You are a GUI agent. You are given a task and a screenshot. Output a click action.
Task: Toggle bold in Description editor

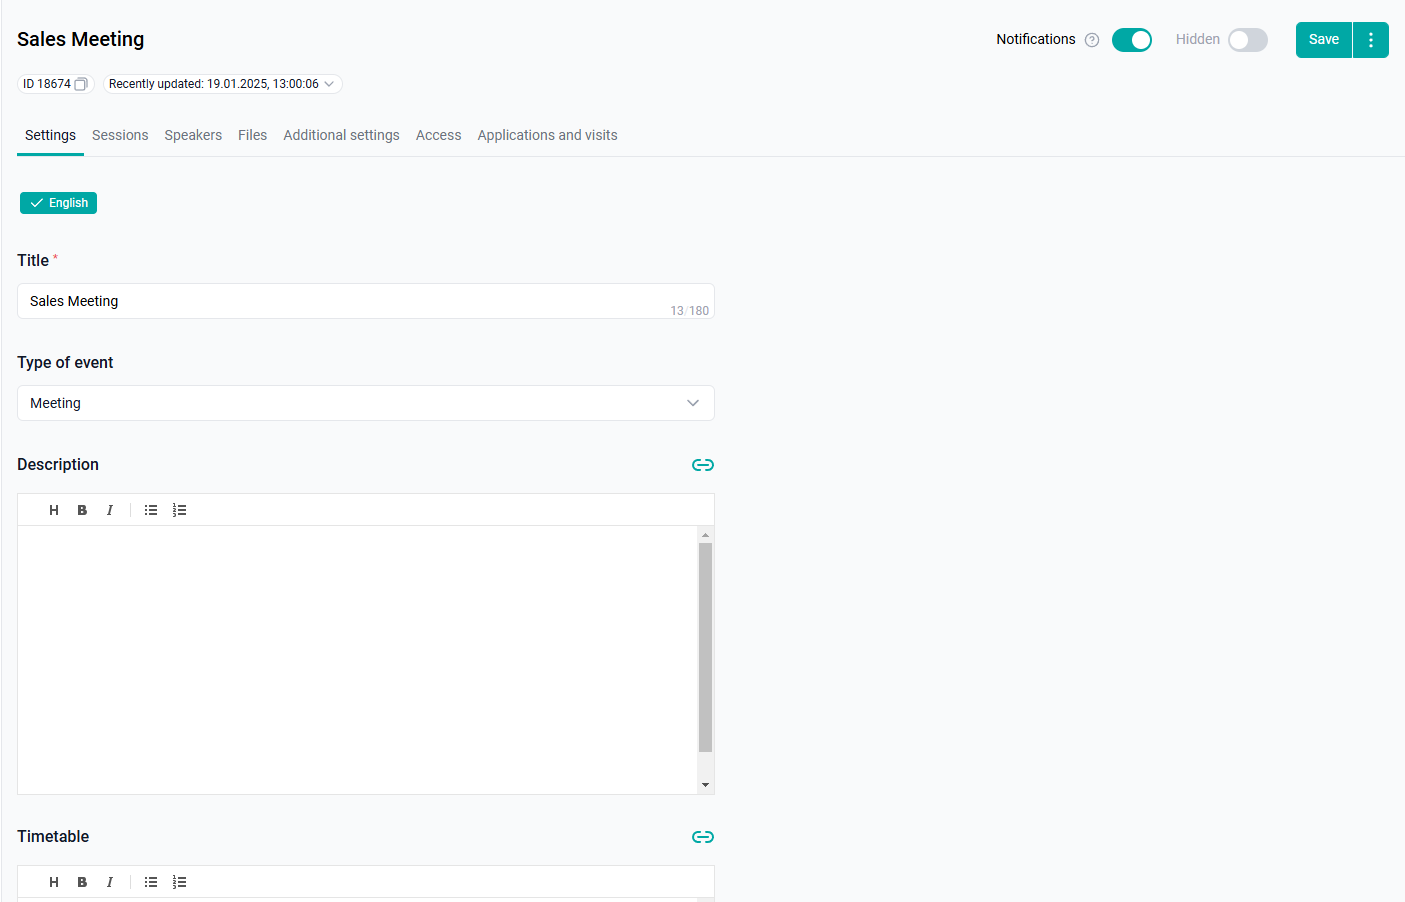point(82,510)
